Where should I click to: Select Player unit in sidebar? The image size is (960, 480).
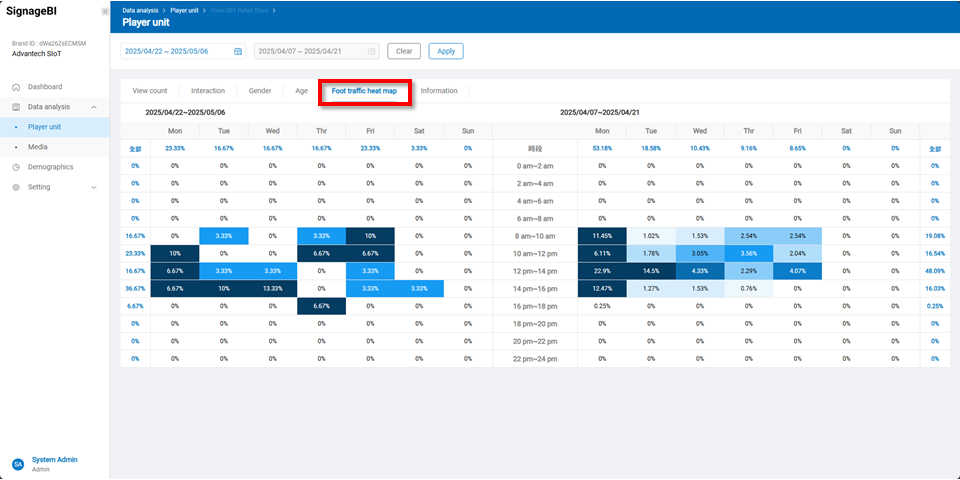click(x=44, y=127)
